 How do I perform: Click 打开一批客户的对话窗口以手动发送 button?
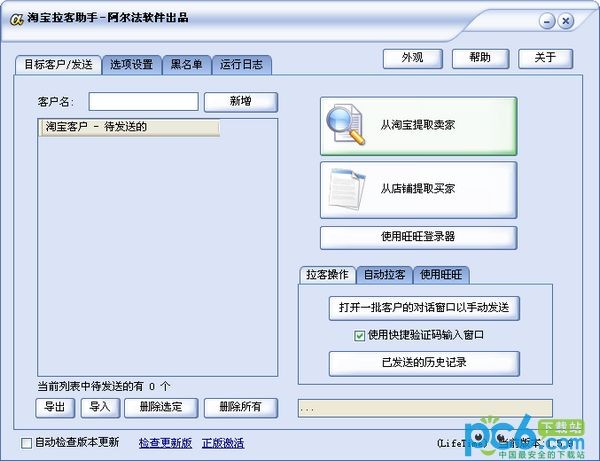(x=424, y=308)
